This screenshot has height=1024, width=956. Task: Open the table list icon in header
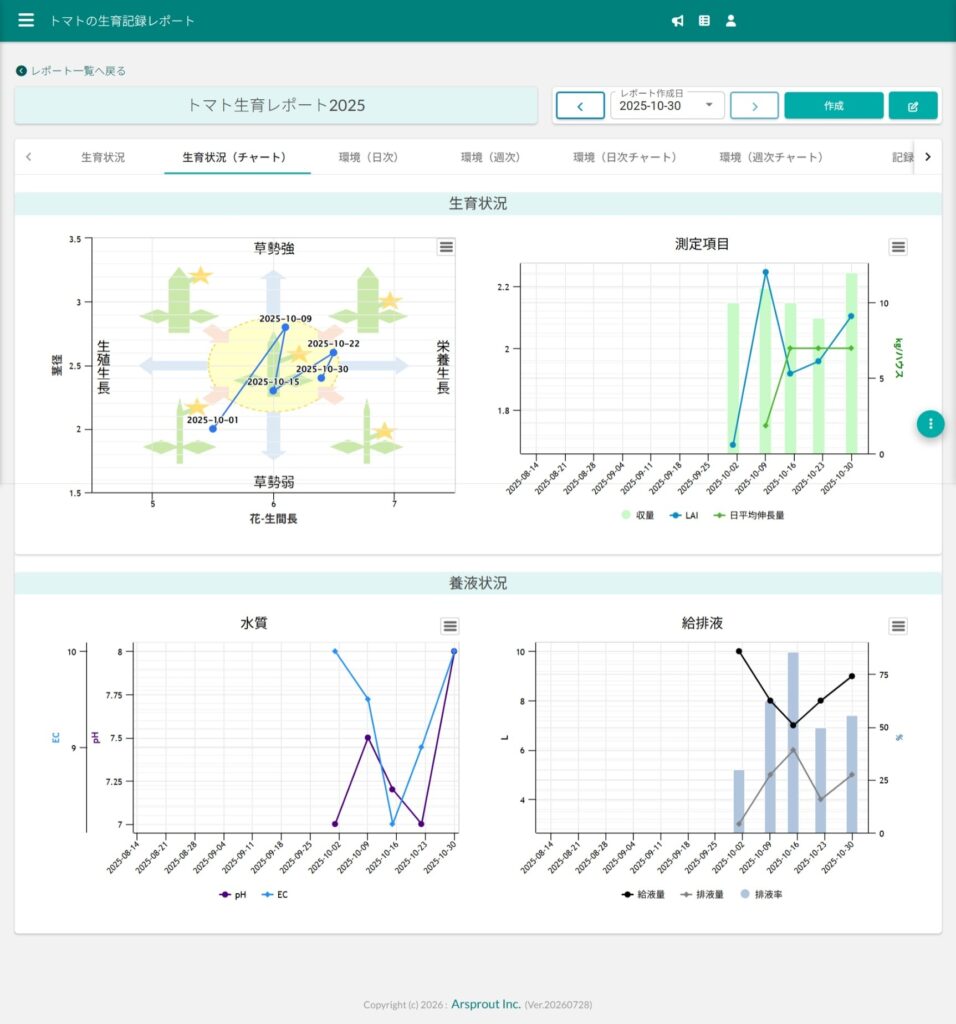point(704,21)
